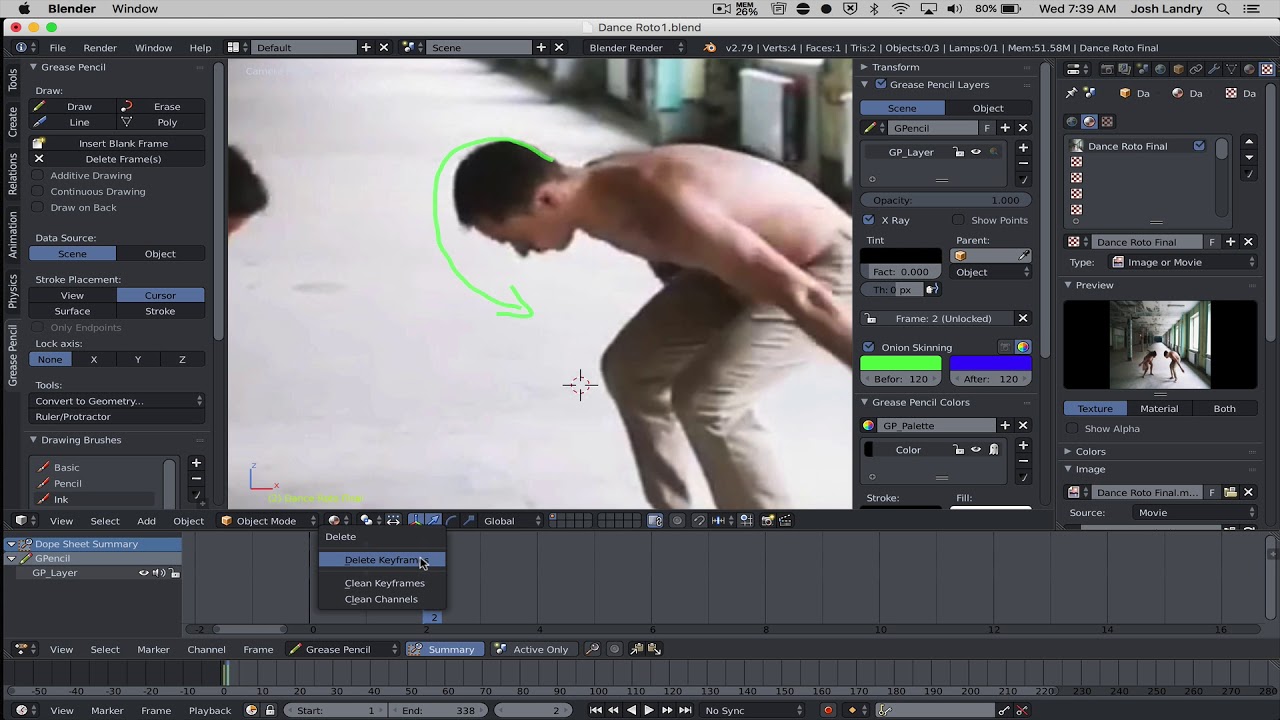
Task: Lock the GP_Layer in dope sheet
Action: (x=175, y=573)
